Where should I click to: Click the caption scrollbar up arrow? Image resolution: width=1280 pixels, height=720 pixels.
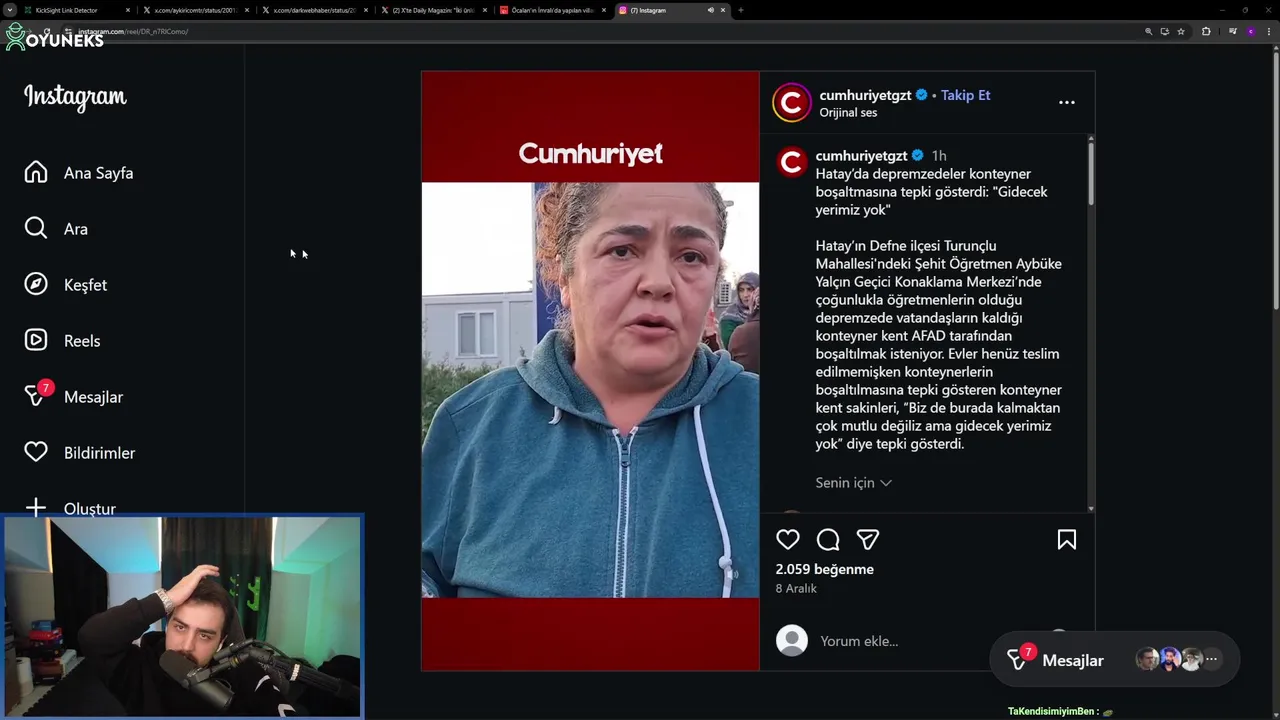(x=1090, y=138)
